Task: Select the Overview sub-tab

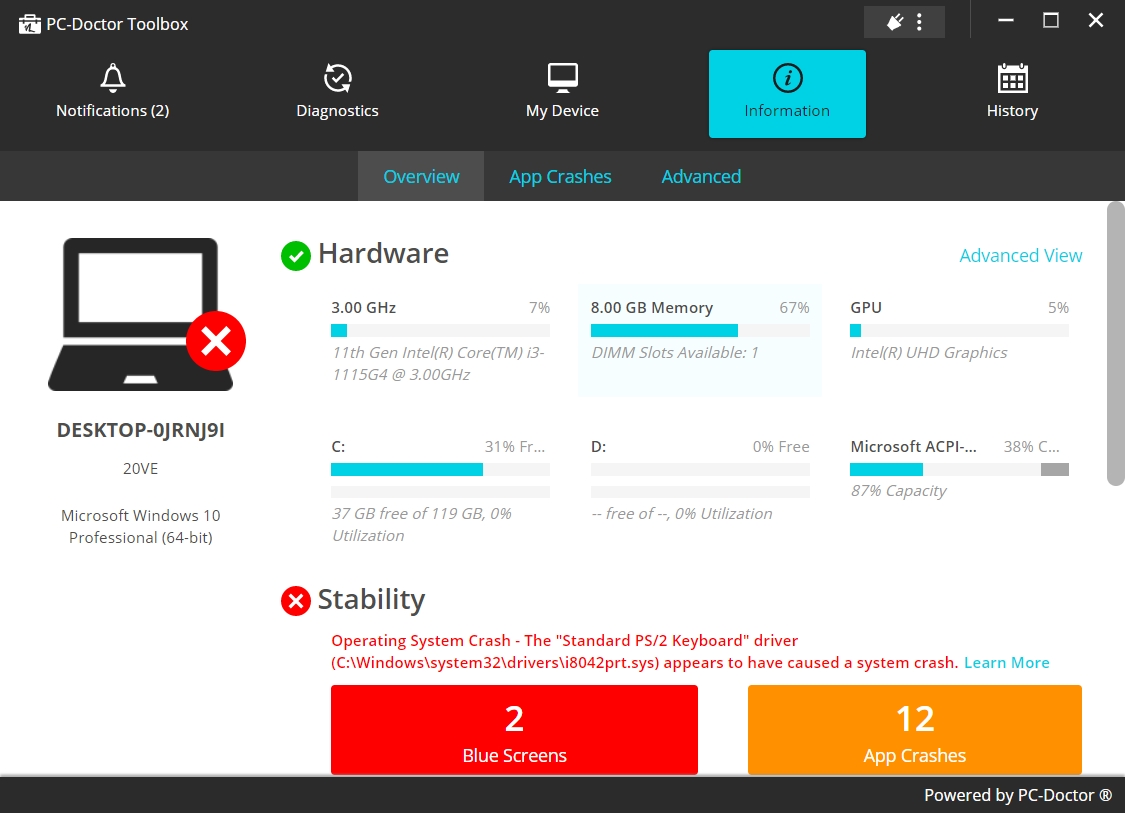Action: (x=421, y=177)
